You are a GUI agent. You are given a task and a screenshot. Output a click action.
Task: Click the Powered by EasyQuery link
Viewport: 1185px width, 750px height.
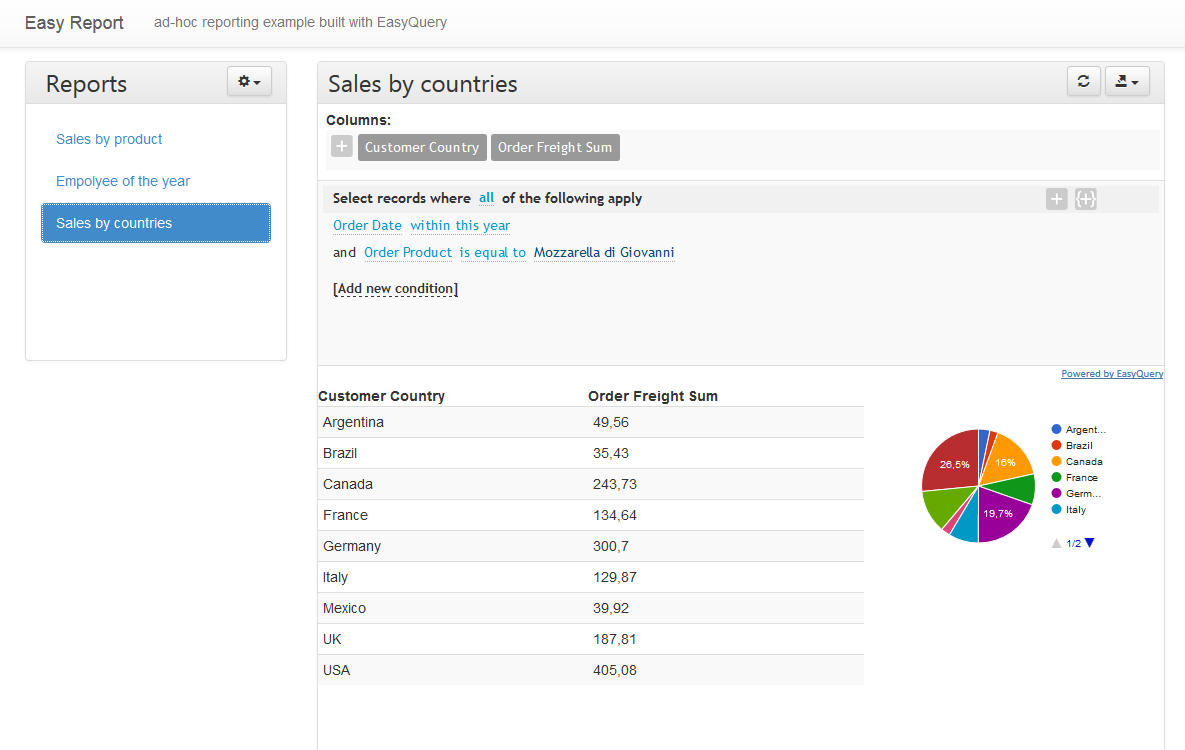point(1112,373)
